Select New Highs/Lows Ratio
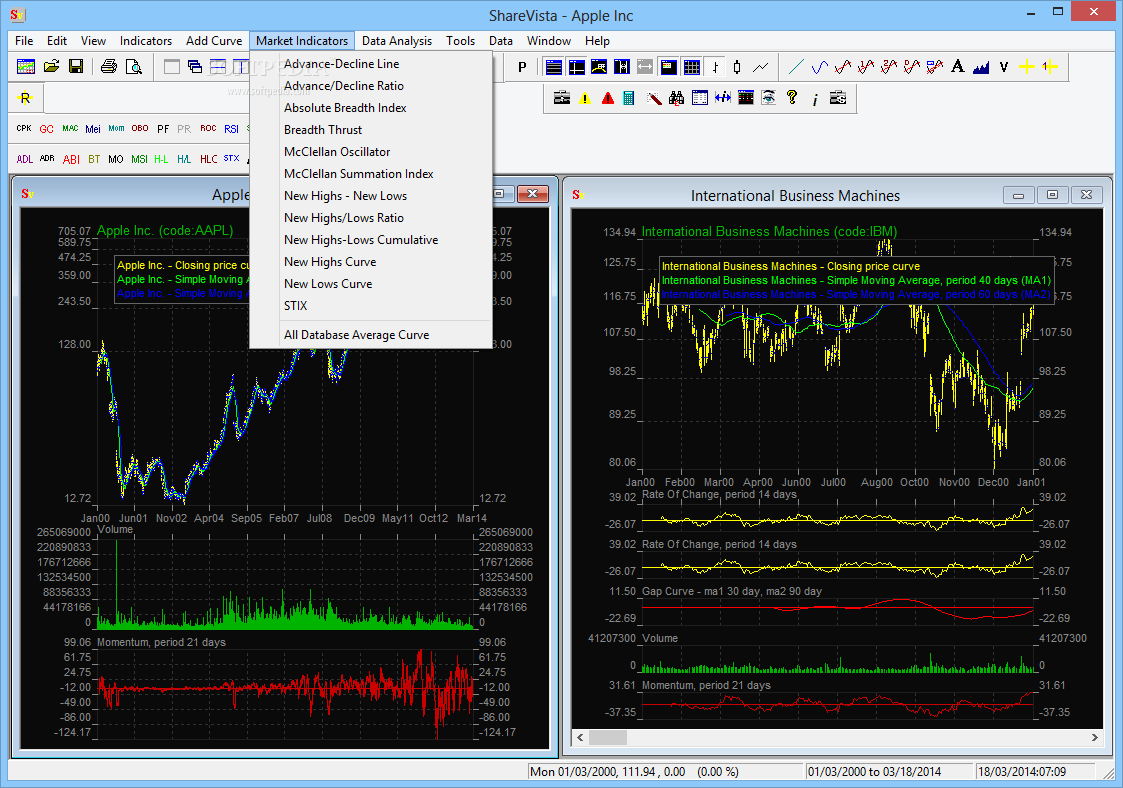Viewport: 1123px width, 788px height. tap(371, 218)
